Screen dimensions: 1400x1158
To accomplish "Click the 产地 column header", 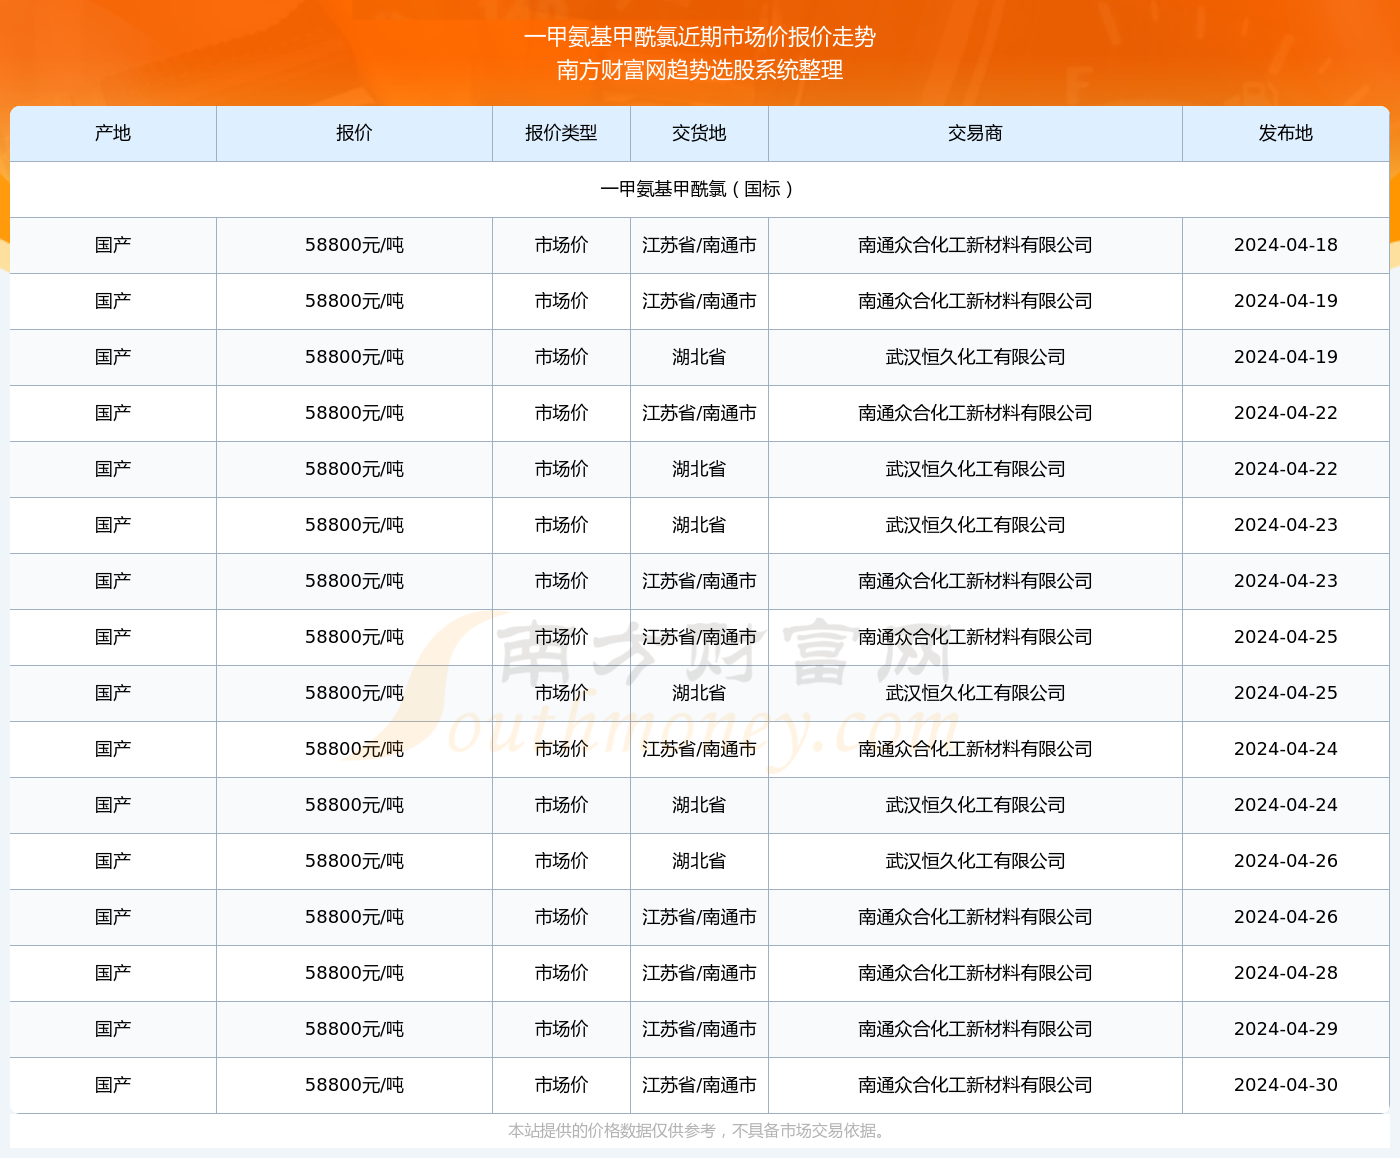I will pyautogui.click(x=113, y=133).
